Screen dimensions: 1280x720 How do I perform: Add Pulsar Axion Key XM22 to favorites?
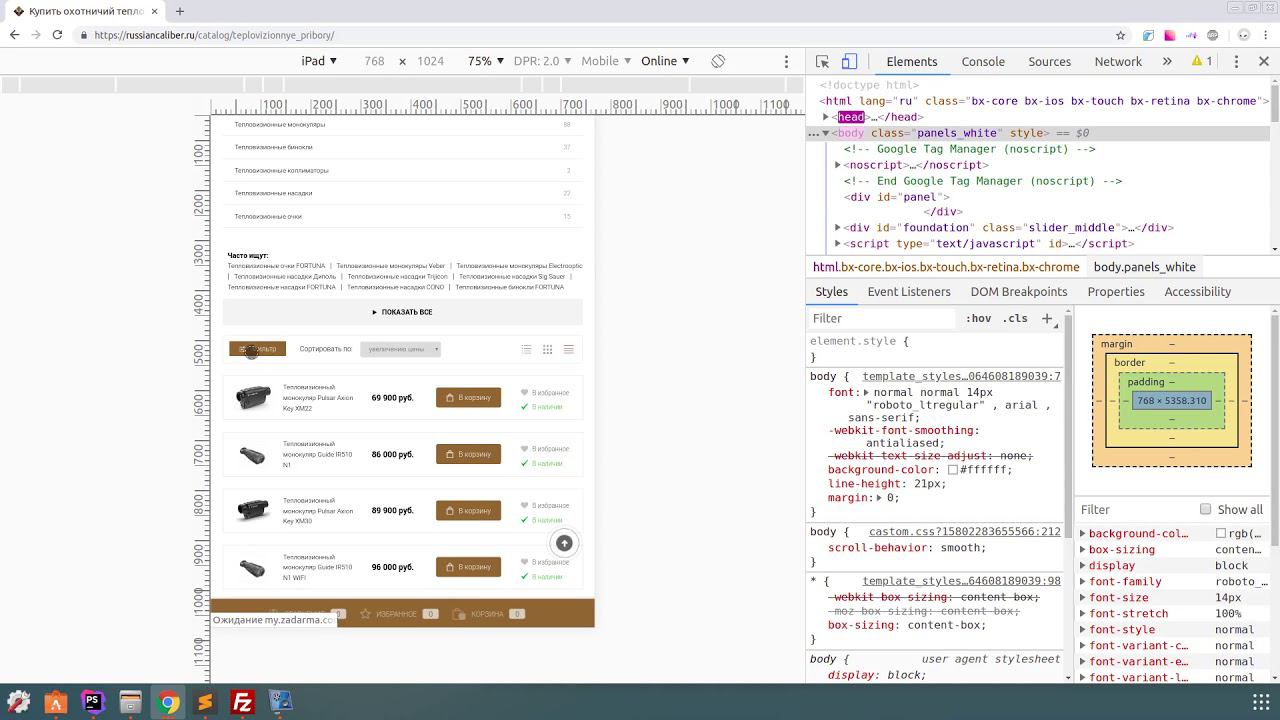[545, 393]
